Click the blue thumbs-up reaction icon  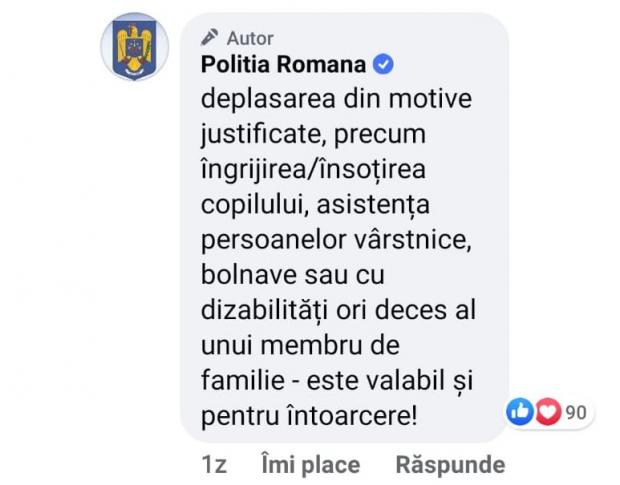coord(520,412)
